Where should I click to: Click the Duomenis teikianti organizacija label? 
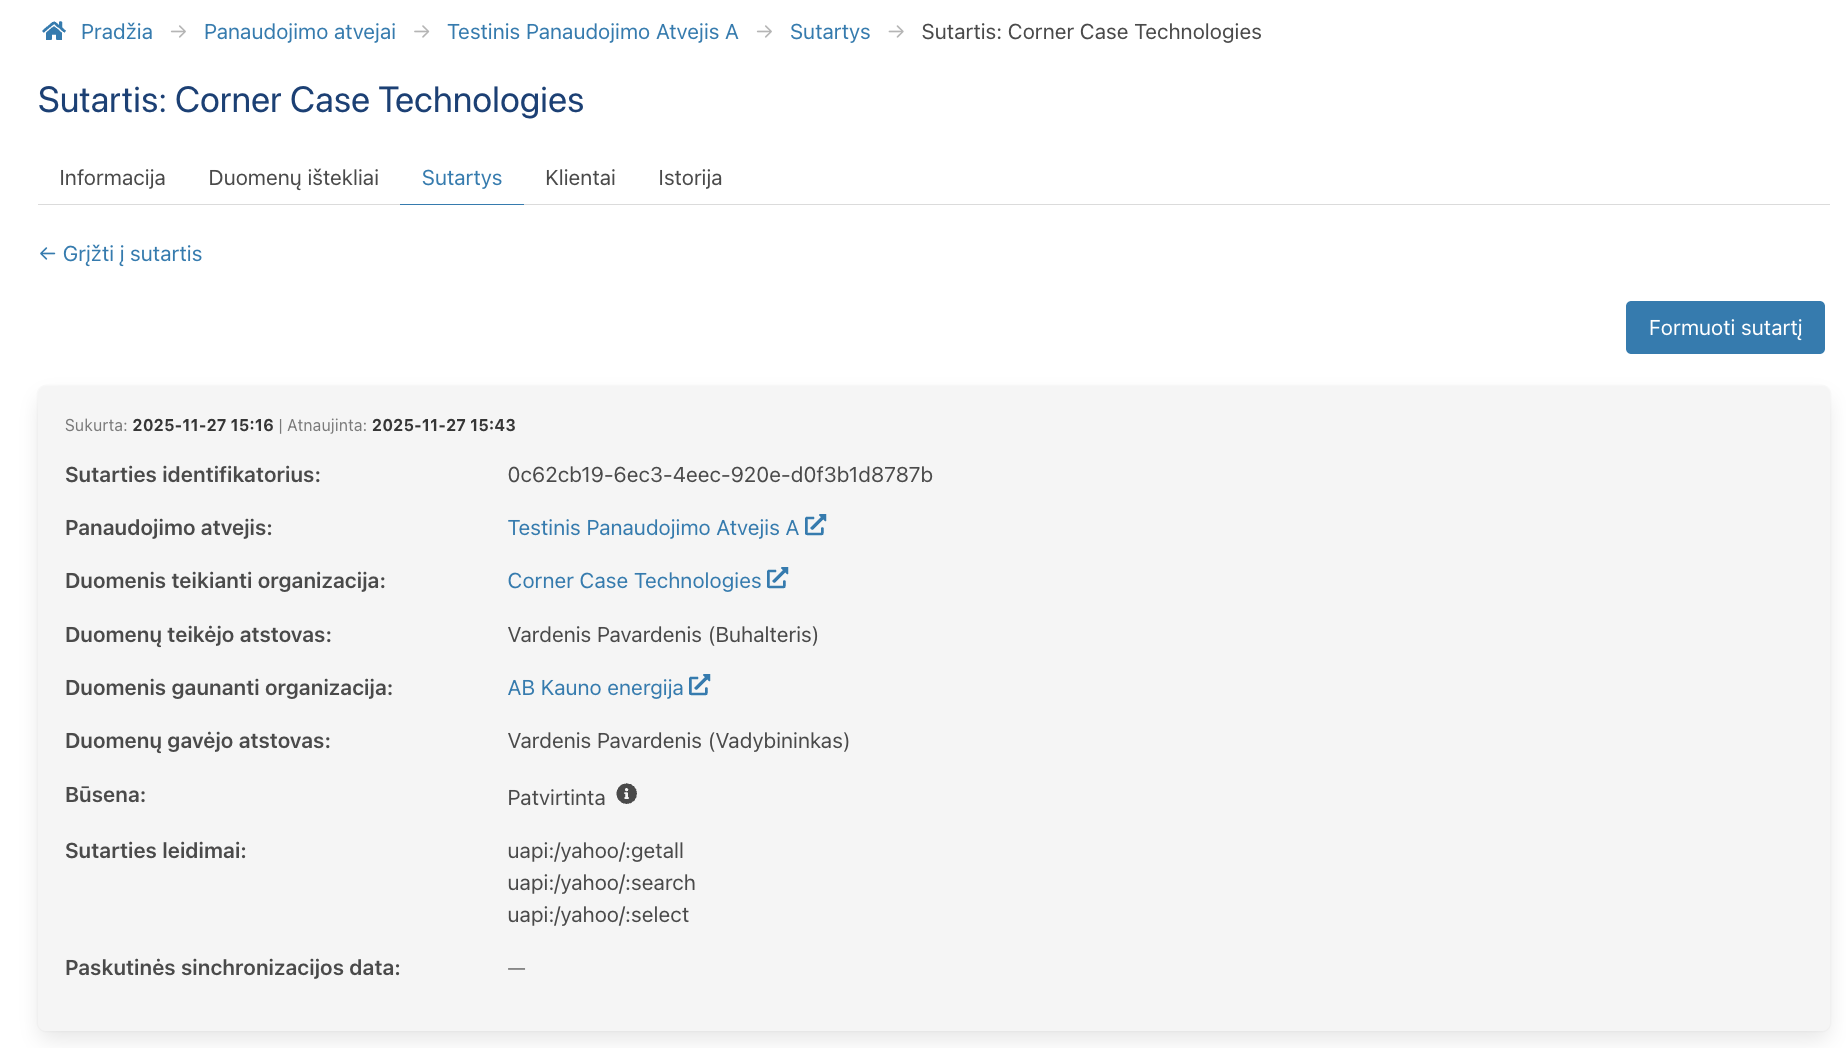(x=225, y=581)
